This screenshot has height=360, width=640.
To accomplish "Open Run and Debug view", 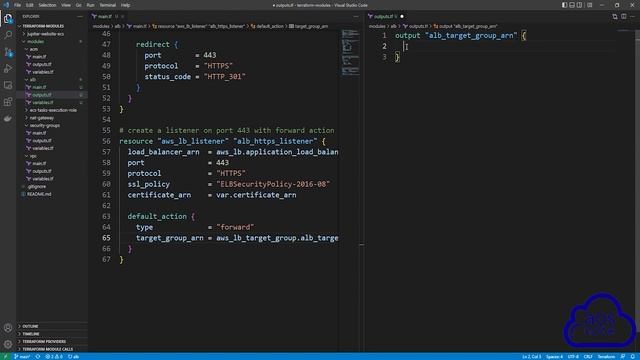I will pyautogui.click(x=8, y=69).
